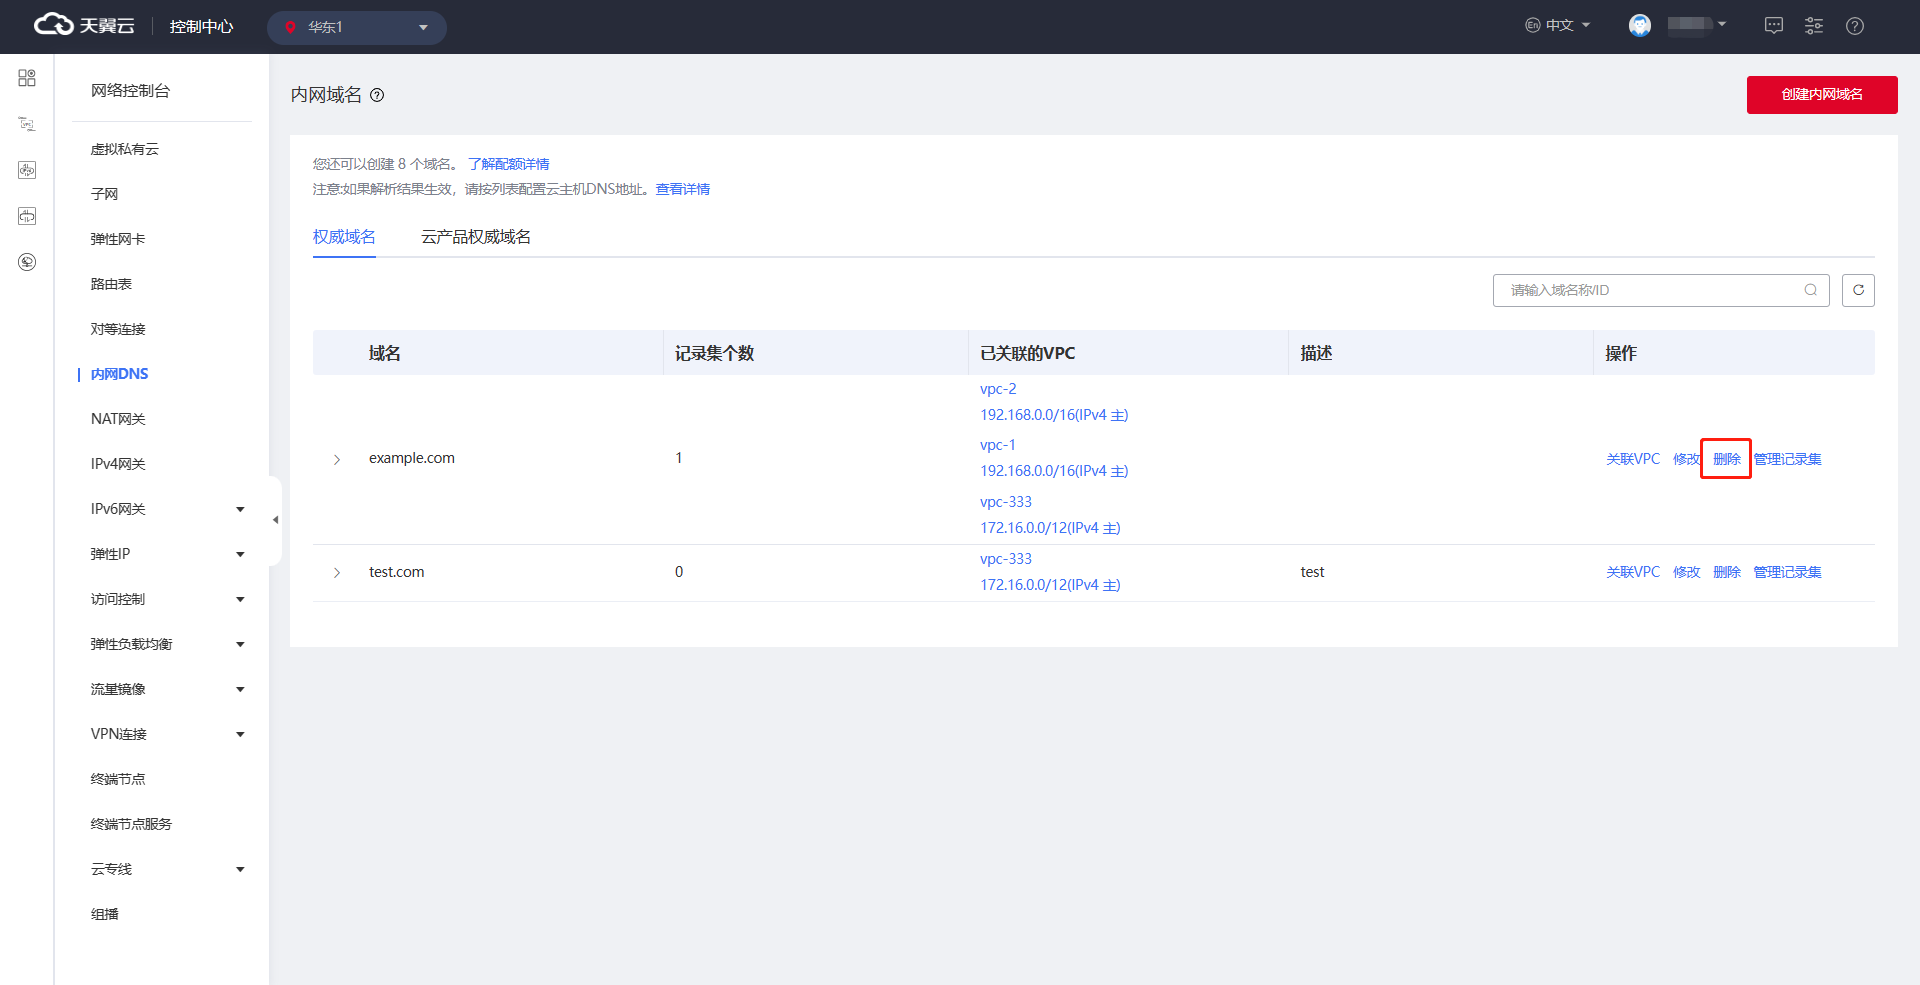Click help icon next to 内网域名 title
Image resolution: width=1920 pixels, height=985 pixels.
(x=377, y=96)
